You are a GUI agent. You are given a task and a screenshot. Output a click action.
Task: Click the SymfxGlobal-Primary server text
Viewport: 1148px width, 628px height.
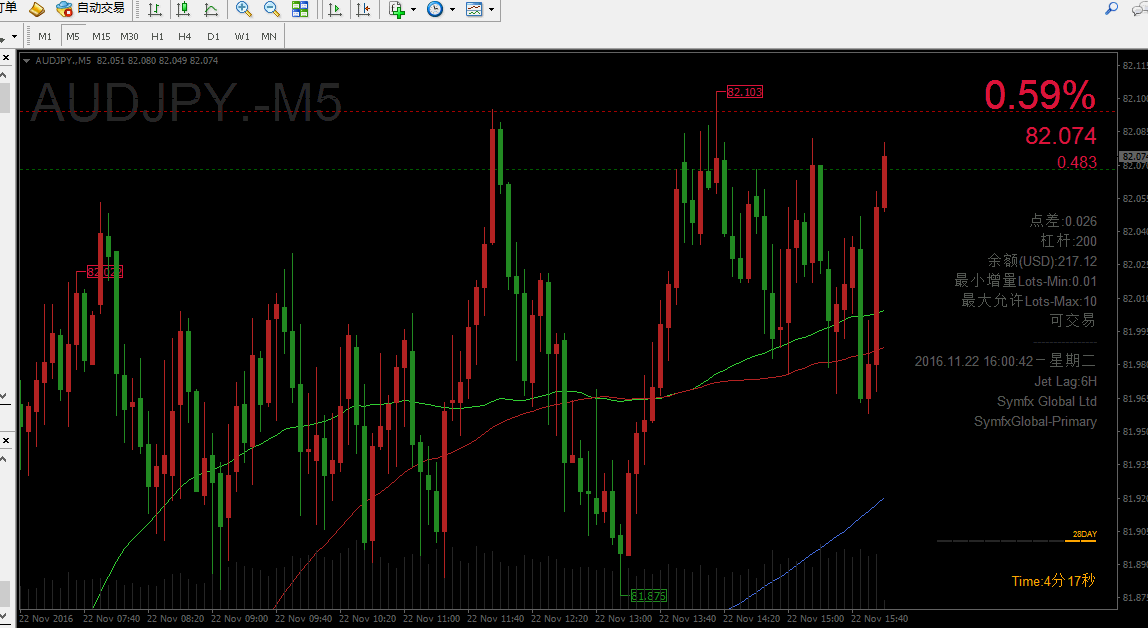1035,422
